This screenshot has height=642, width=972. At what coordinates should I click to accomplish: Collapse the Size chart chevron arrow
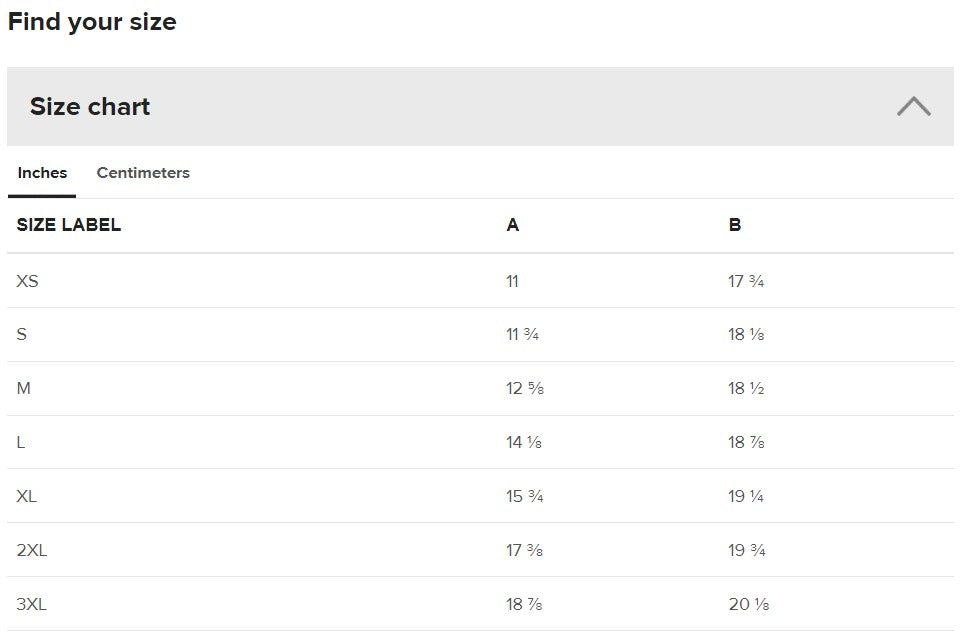(x=913, y=107)
